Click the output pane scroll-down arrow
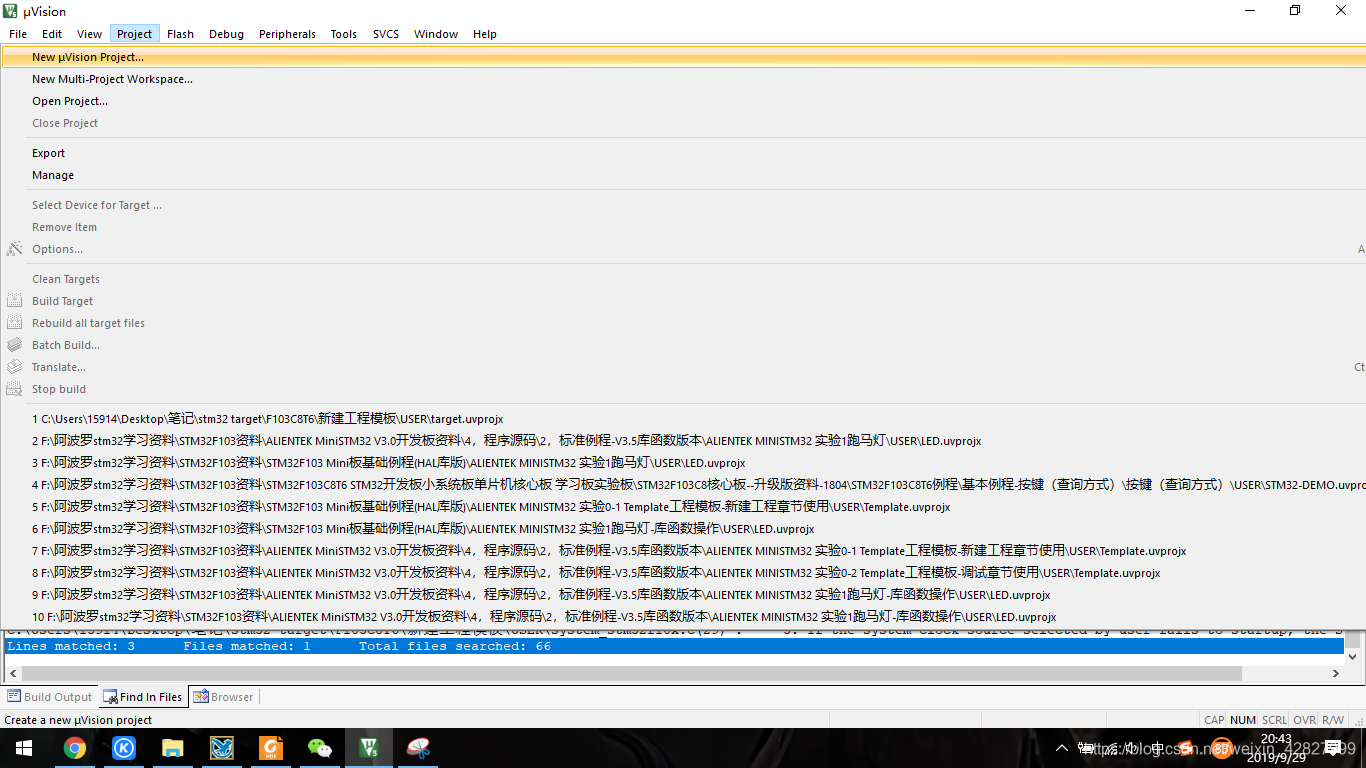Viewport: 1366px width, 768px height. [x=1354, y=656]
